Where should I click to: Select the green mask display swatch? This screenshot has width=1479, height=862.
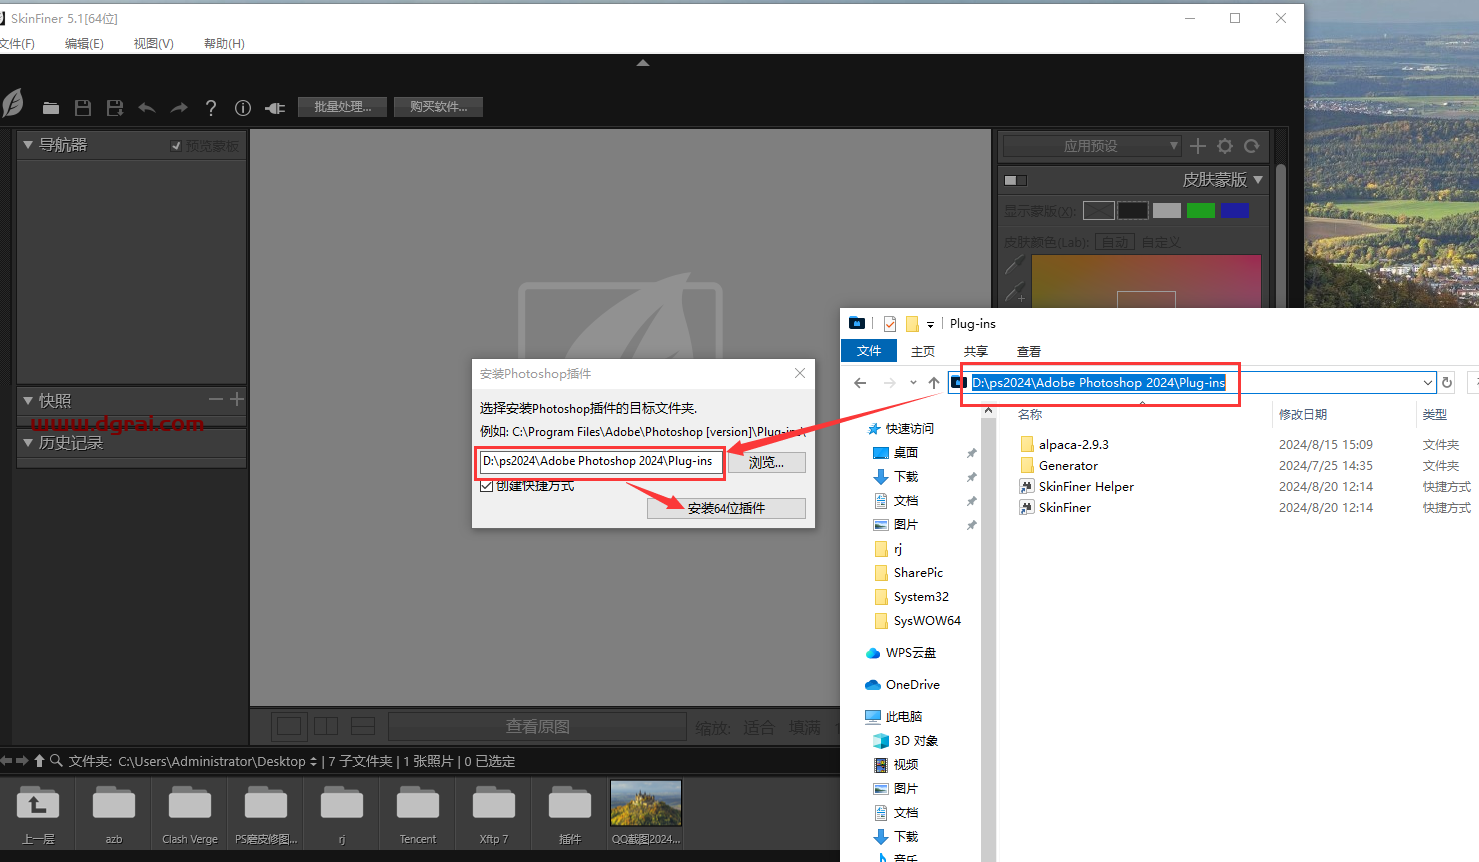(x=1200, y=210)
